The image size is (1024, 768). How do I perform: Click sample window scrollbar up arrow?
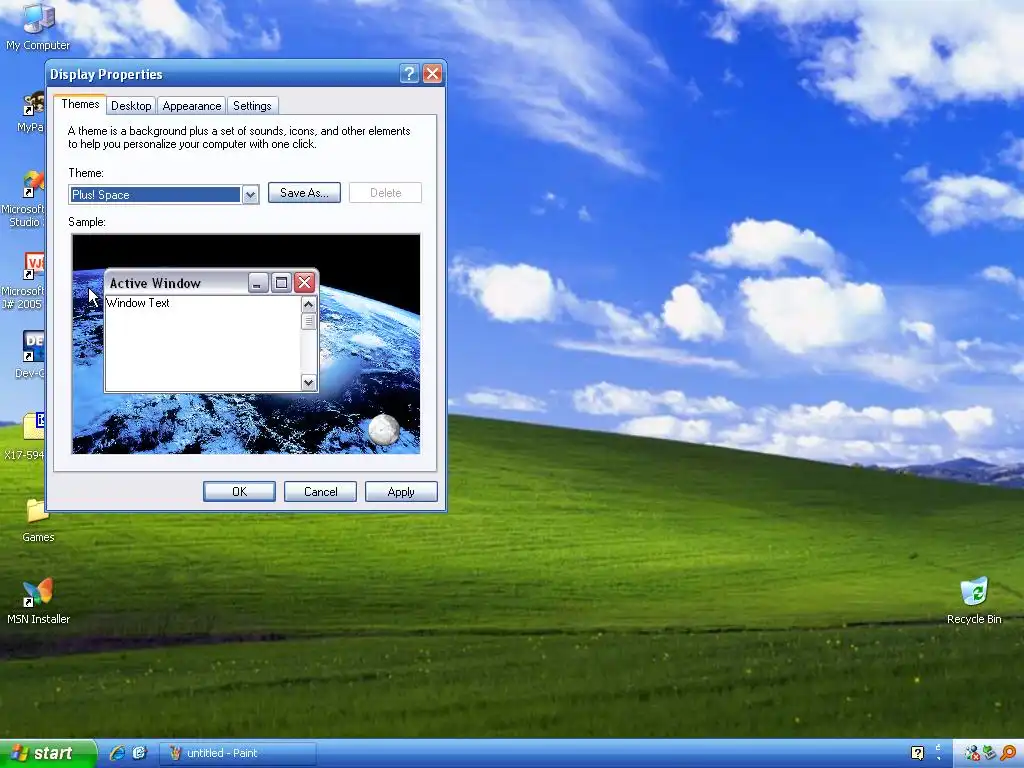308,304
